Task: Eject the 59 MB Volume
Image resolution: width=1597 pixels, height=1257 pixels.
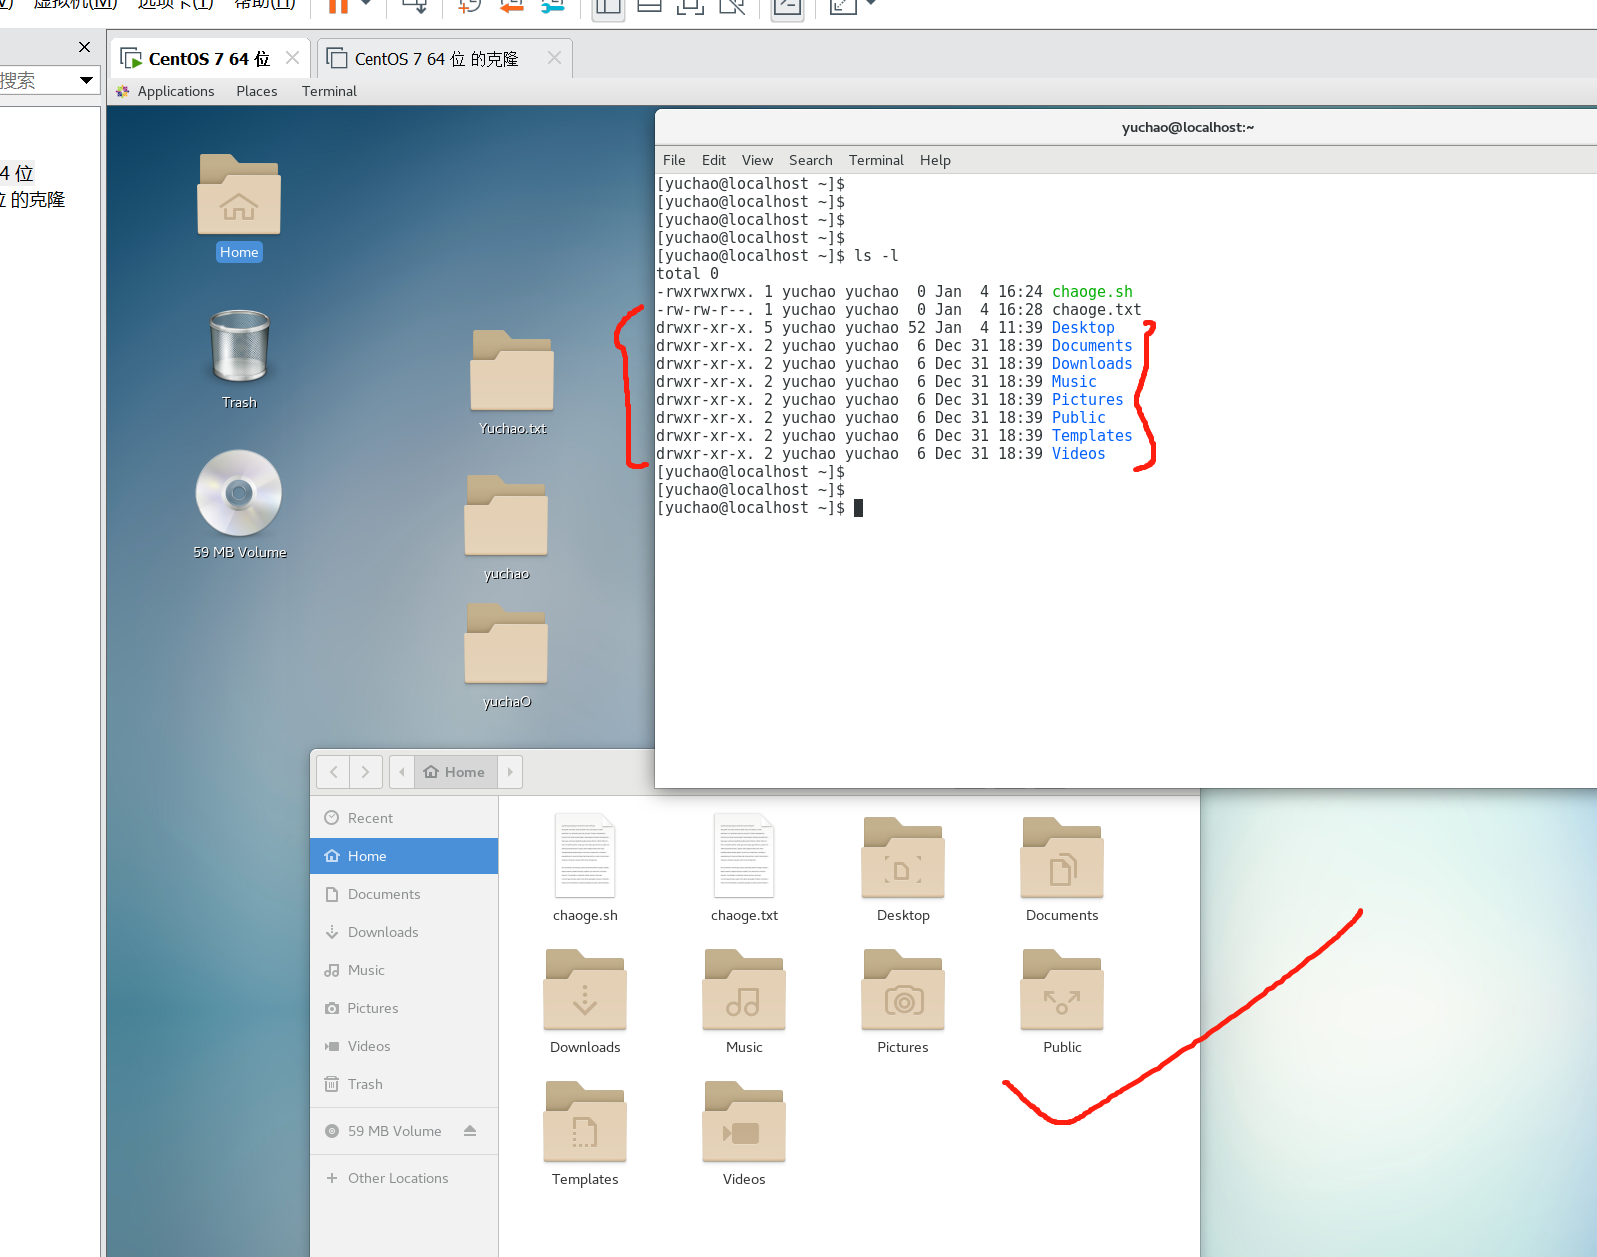Action: click(470, 1131)
